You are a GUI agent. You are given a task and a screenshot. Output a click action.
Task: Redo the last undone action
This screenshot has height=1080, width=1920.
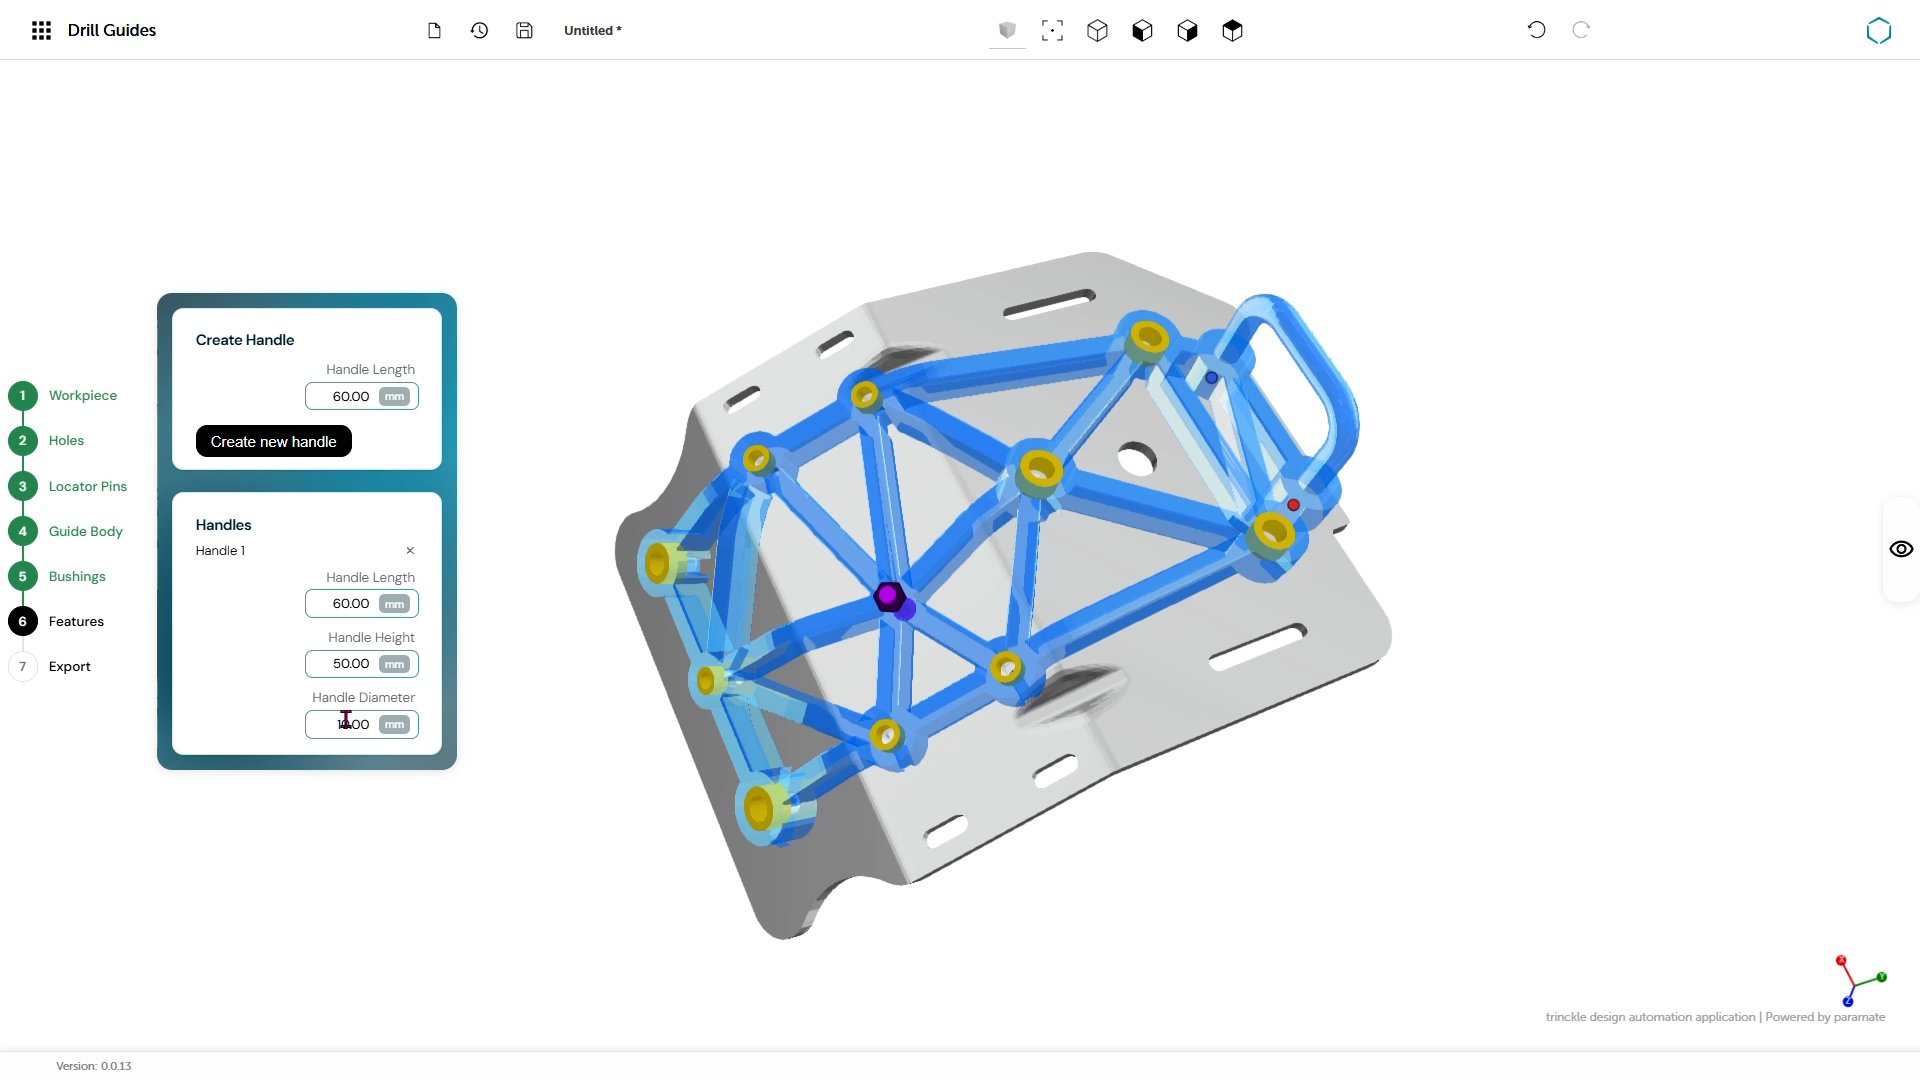[1581, 30]
